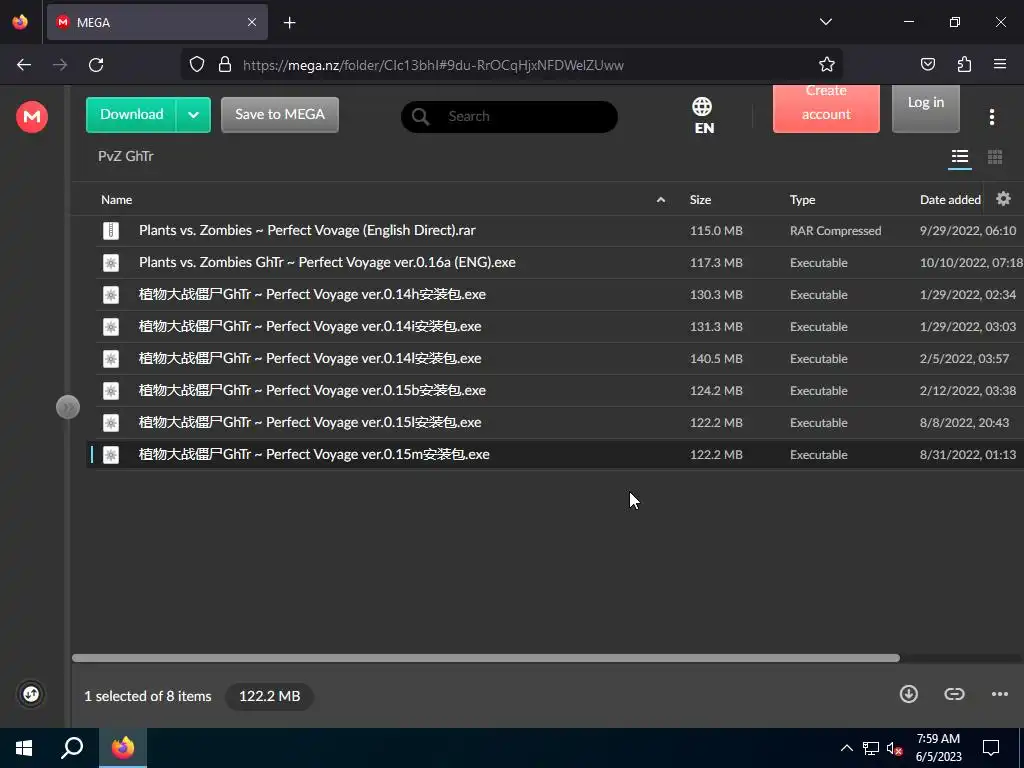This screenshot has width=1024, height=768.
Task: Sort by Name column header
Action: tap(116, 200)
